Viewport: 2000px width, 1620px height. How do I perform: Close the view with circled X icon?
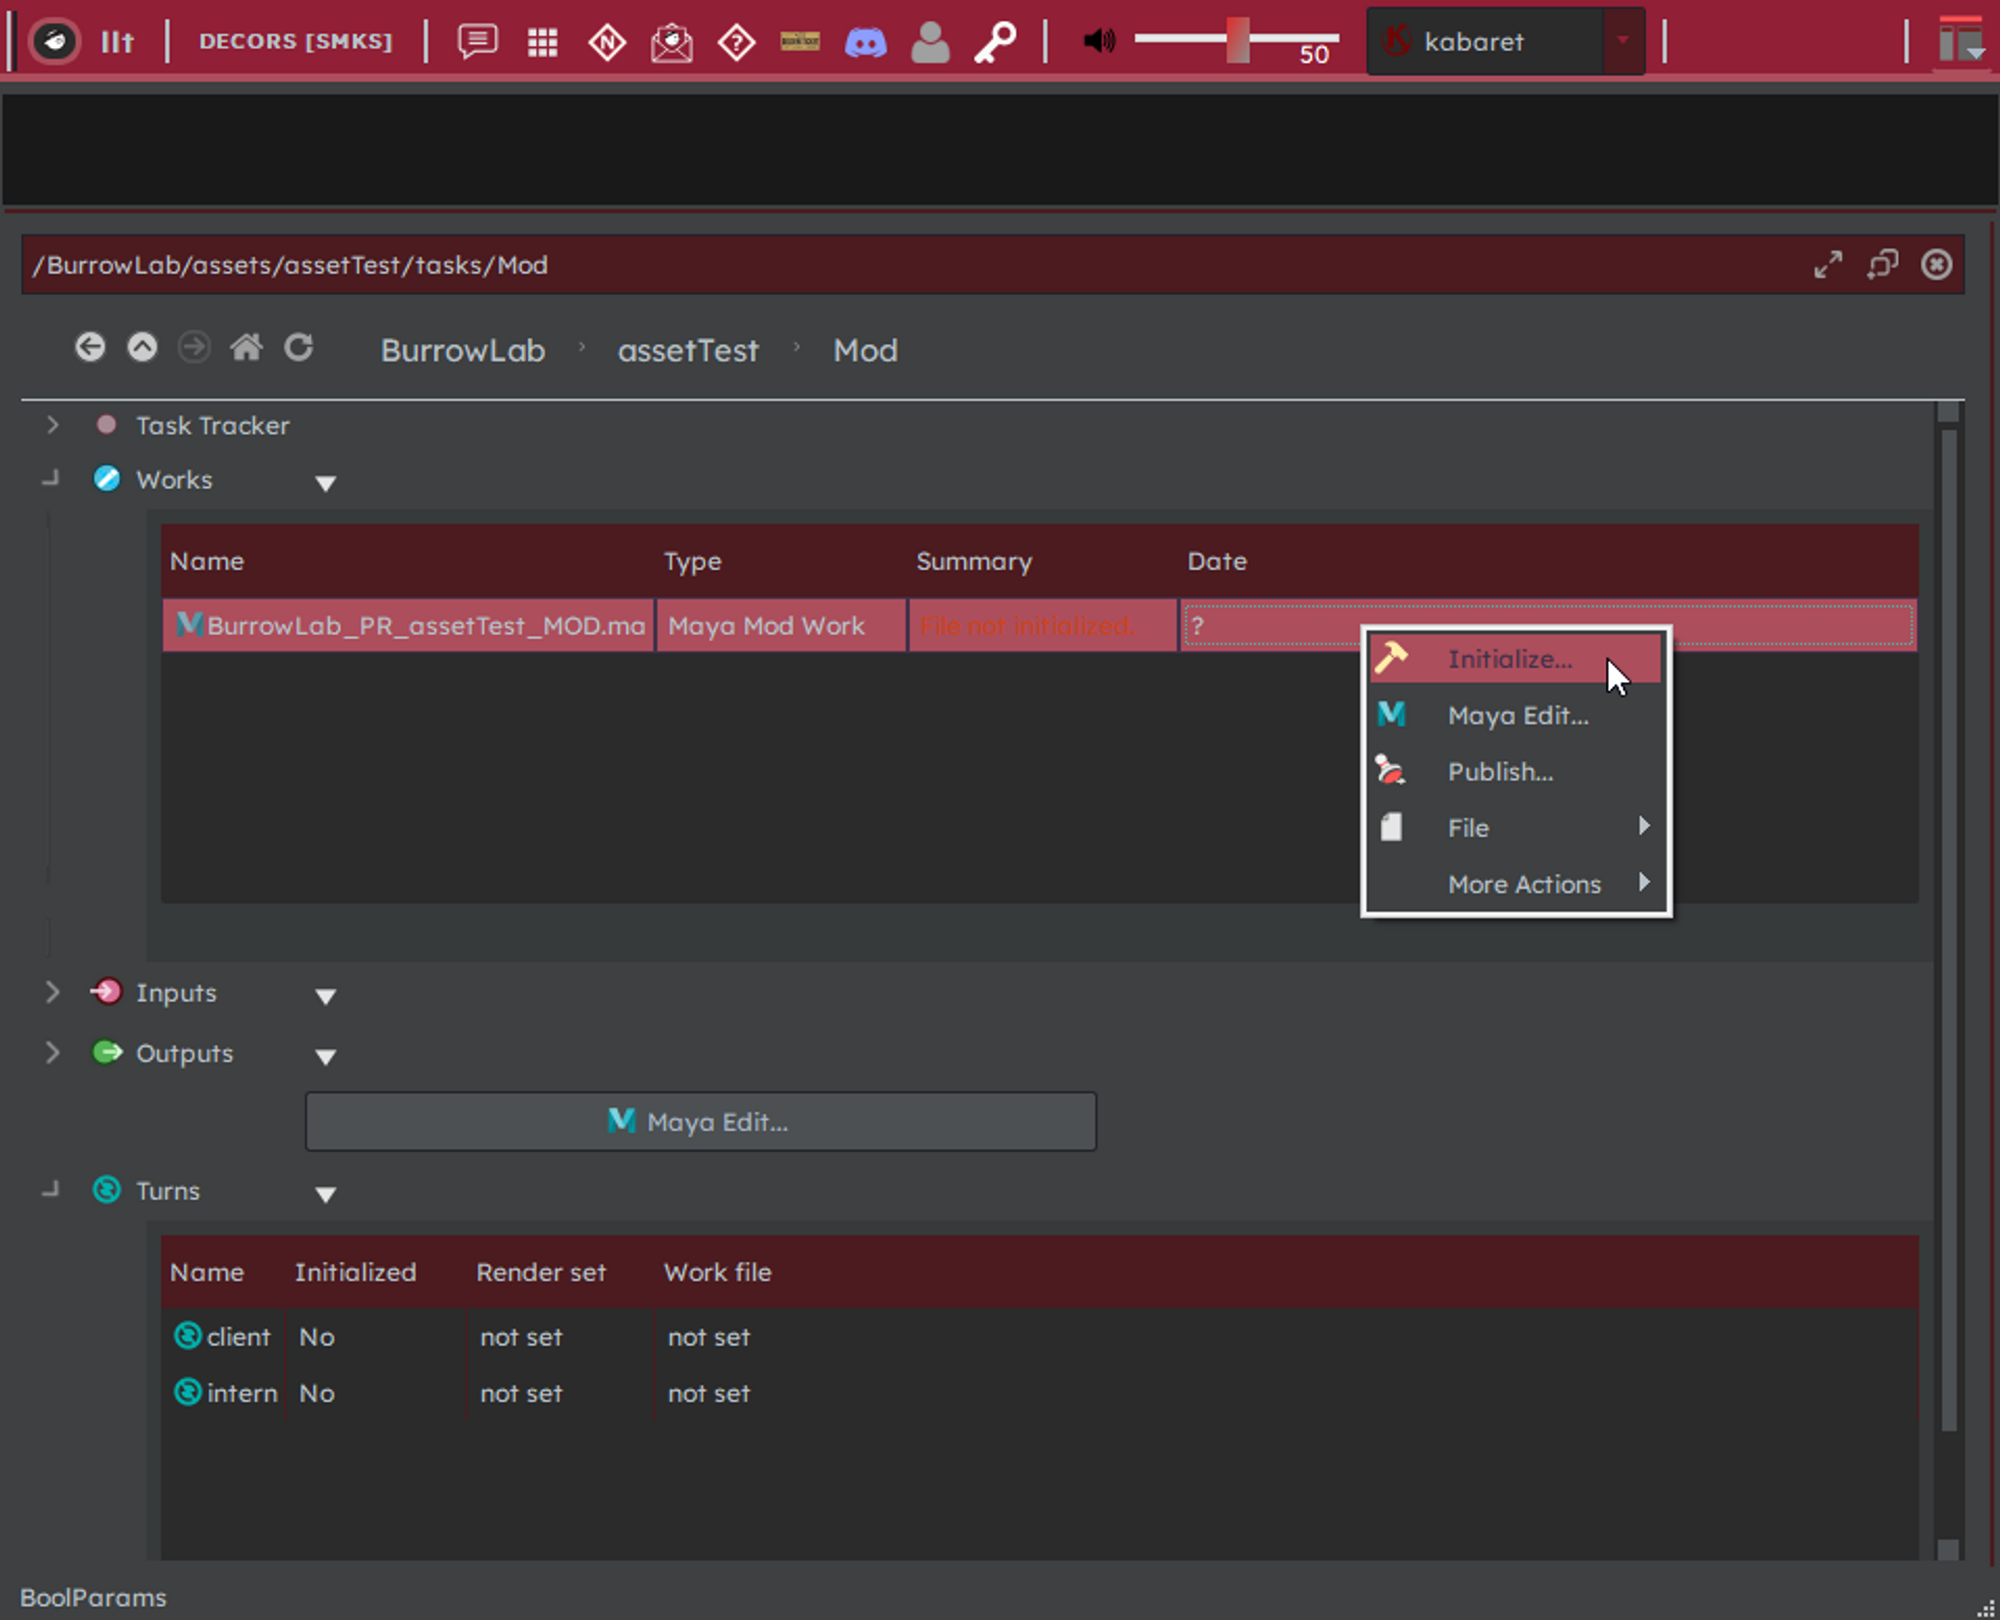click(1936, 264)
